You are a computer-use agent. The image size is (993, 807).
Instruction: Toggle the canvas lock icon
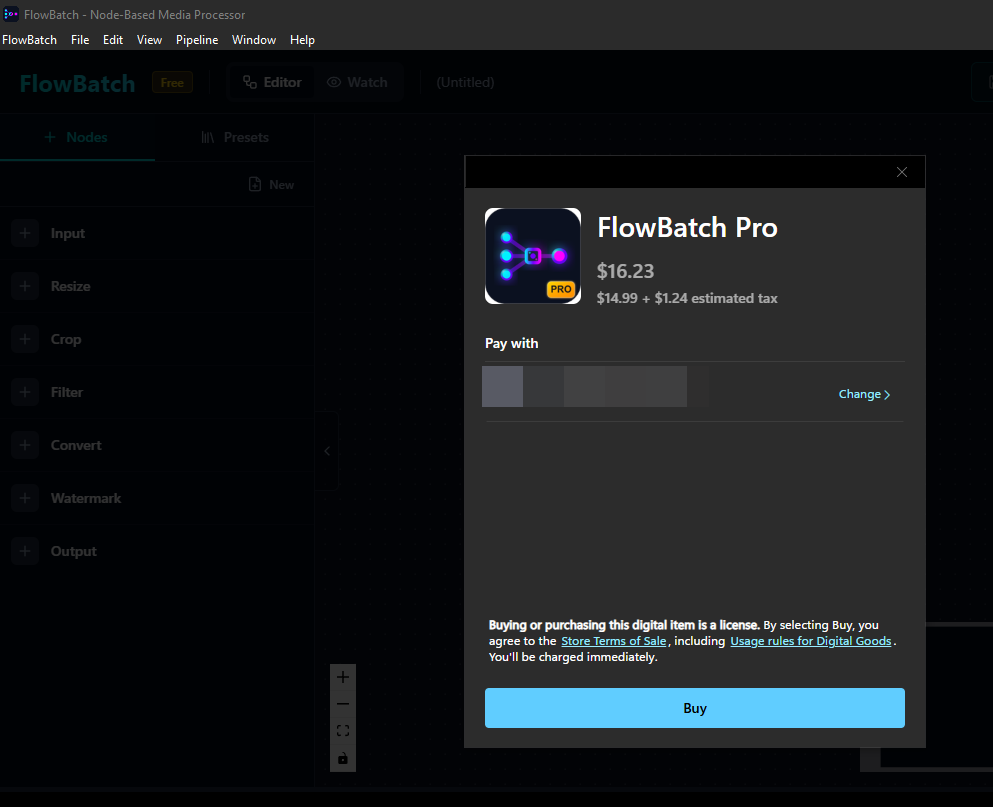pos(343,758)
